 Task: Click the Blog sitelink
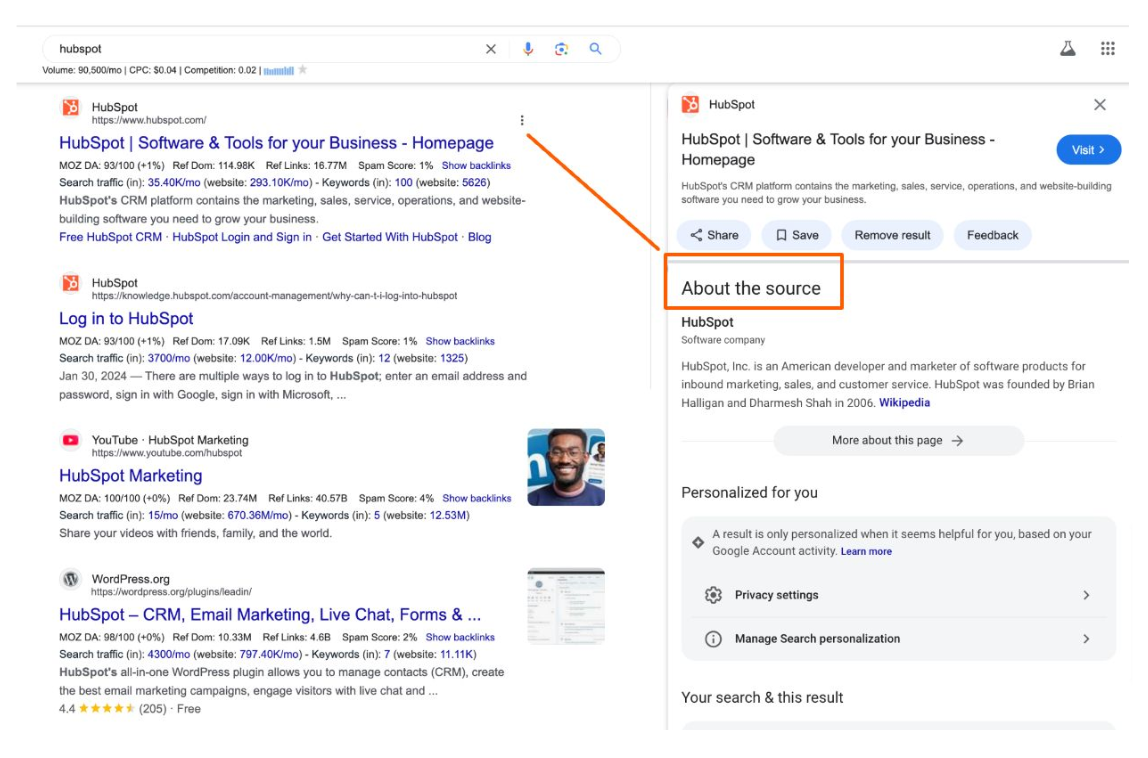coord(480,237)
